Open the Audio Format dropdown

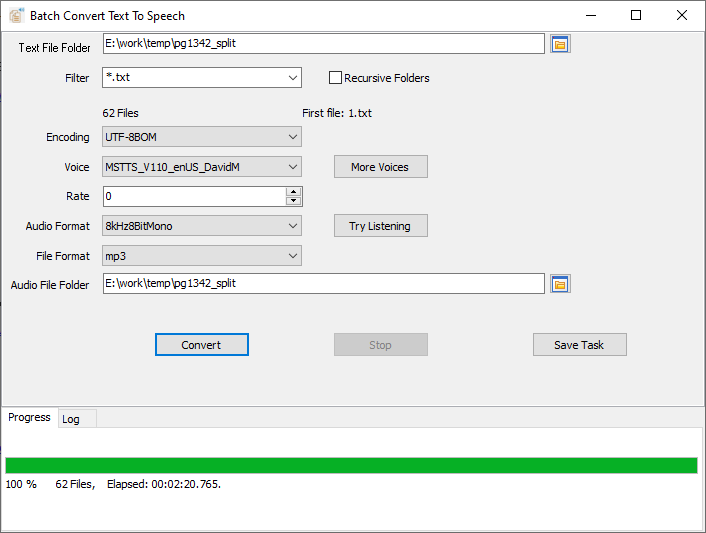293,226
